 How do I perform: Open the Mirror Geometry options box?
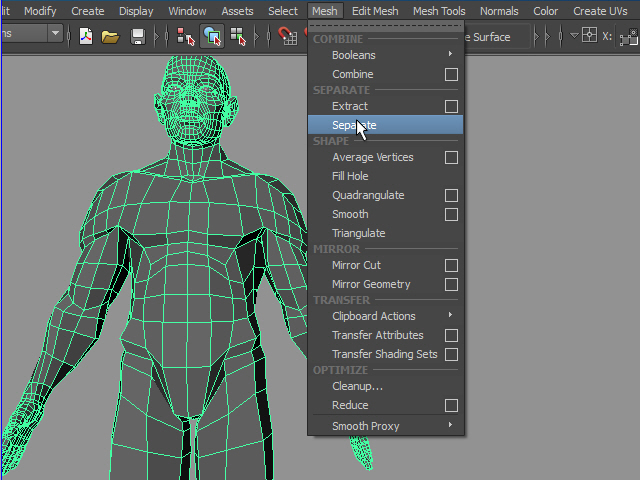tap(451, 285)
